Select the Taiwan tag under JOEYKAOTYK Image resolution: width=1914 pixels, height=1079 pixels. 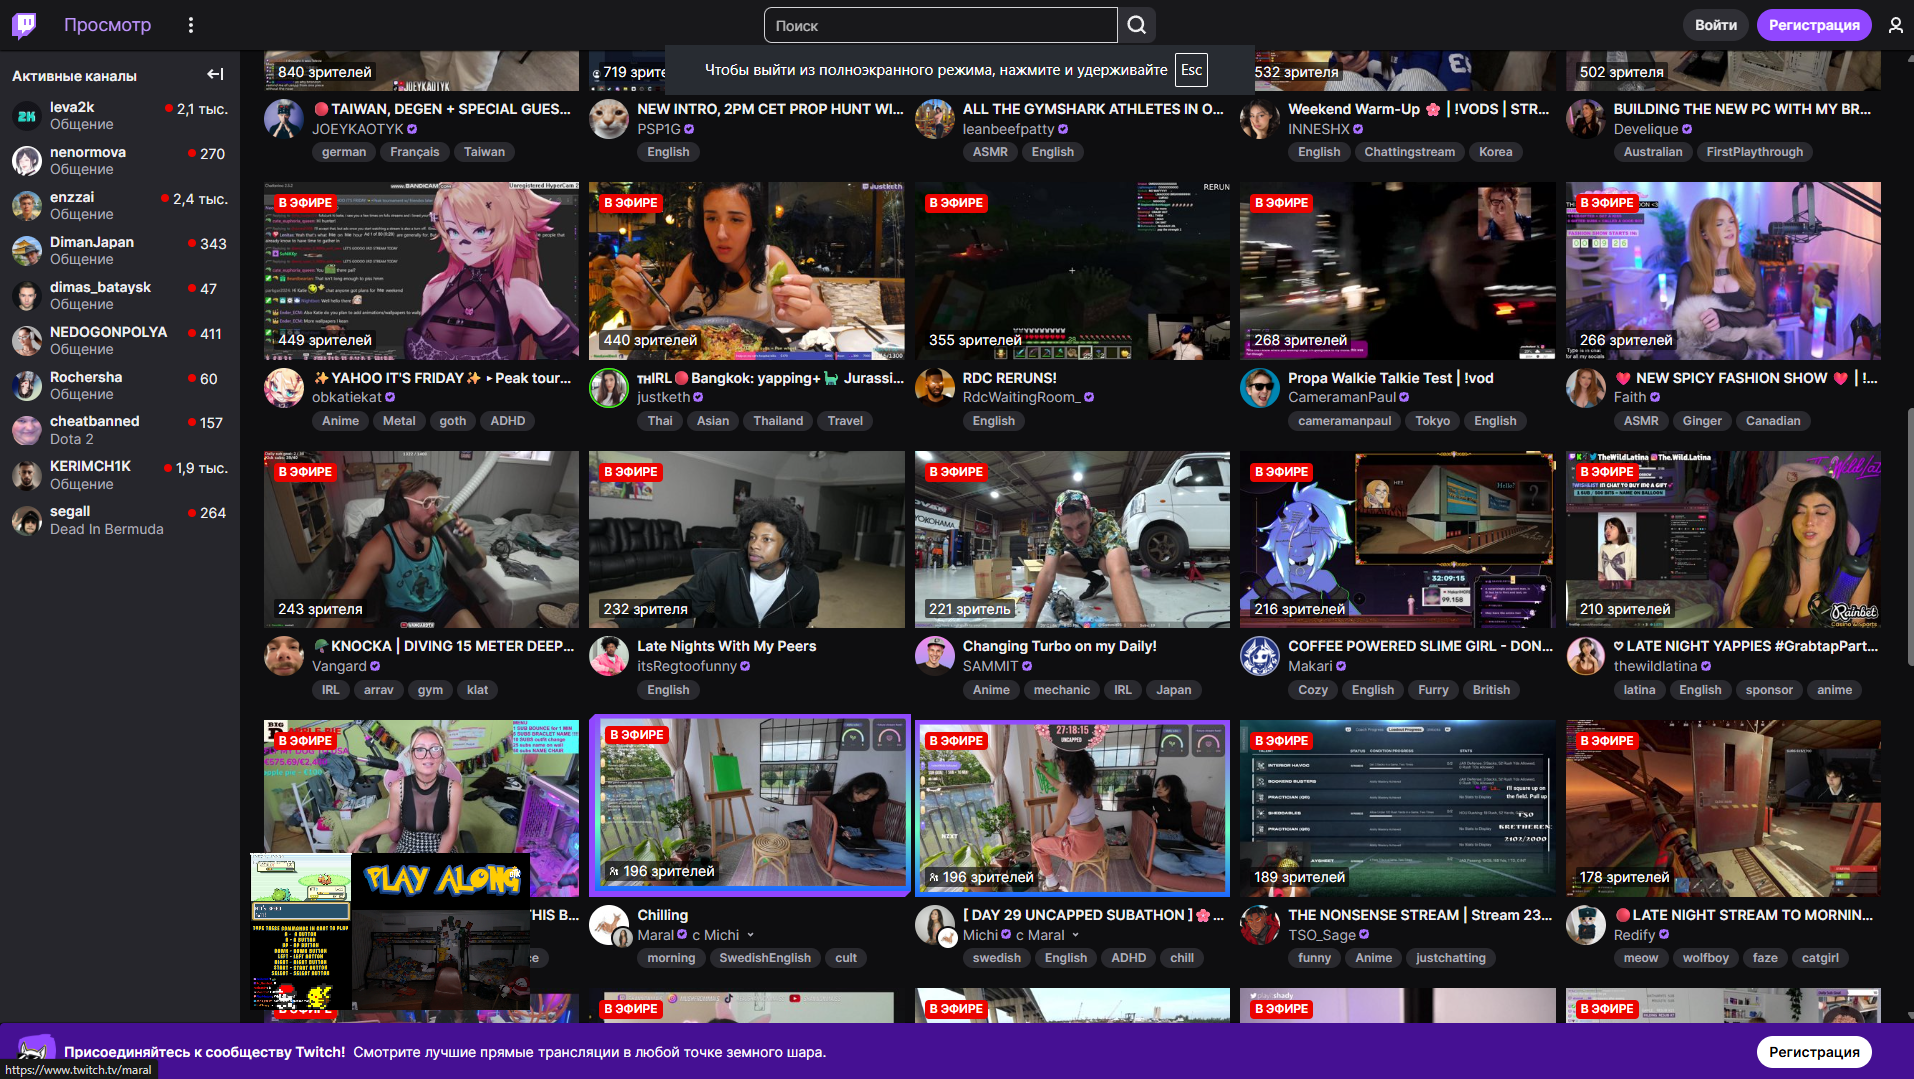click(484, 152)
